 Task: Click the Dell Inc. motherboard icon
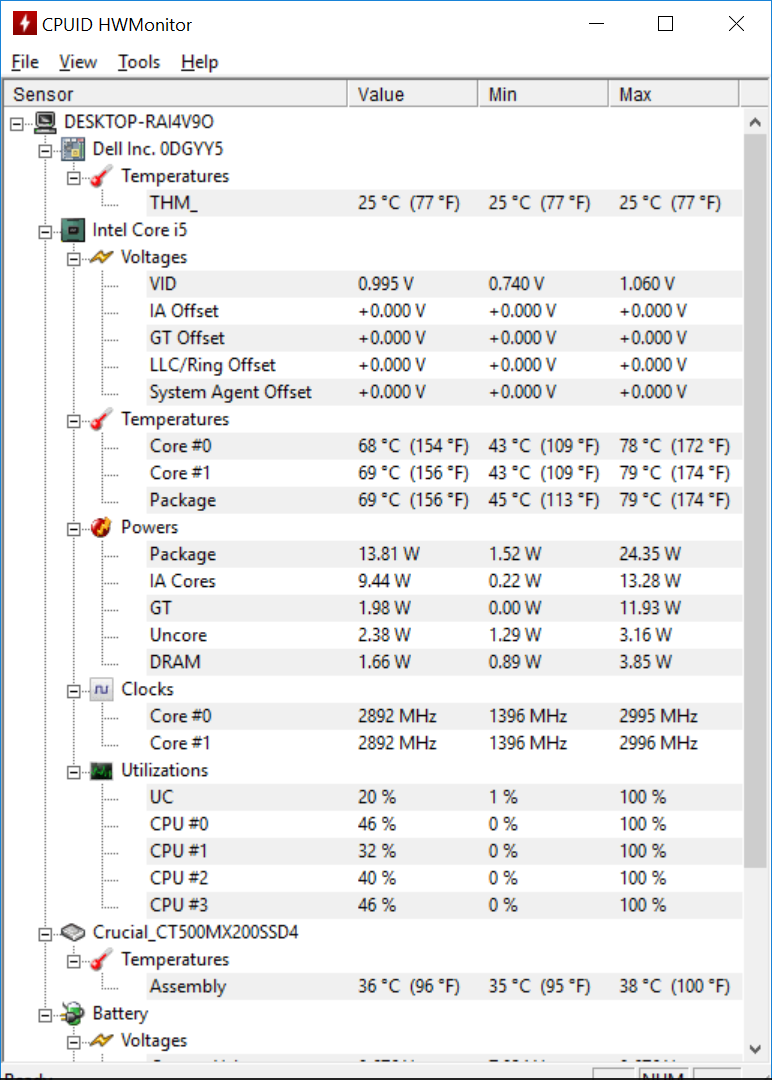pyautogui.click(x=73, y=149)
